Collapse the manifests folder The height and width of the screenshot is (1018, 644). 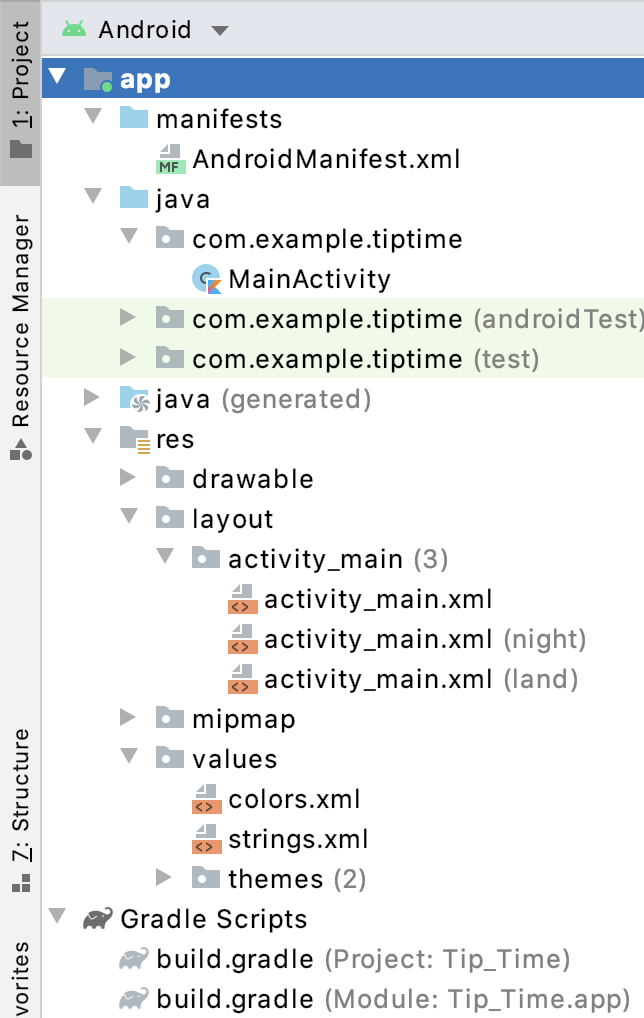click(93, 117)
